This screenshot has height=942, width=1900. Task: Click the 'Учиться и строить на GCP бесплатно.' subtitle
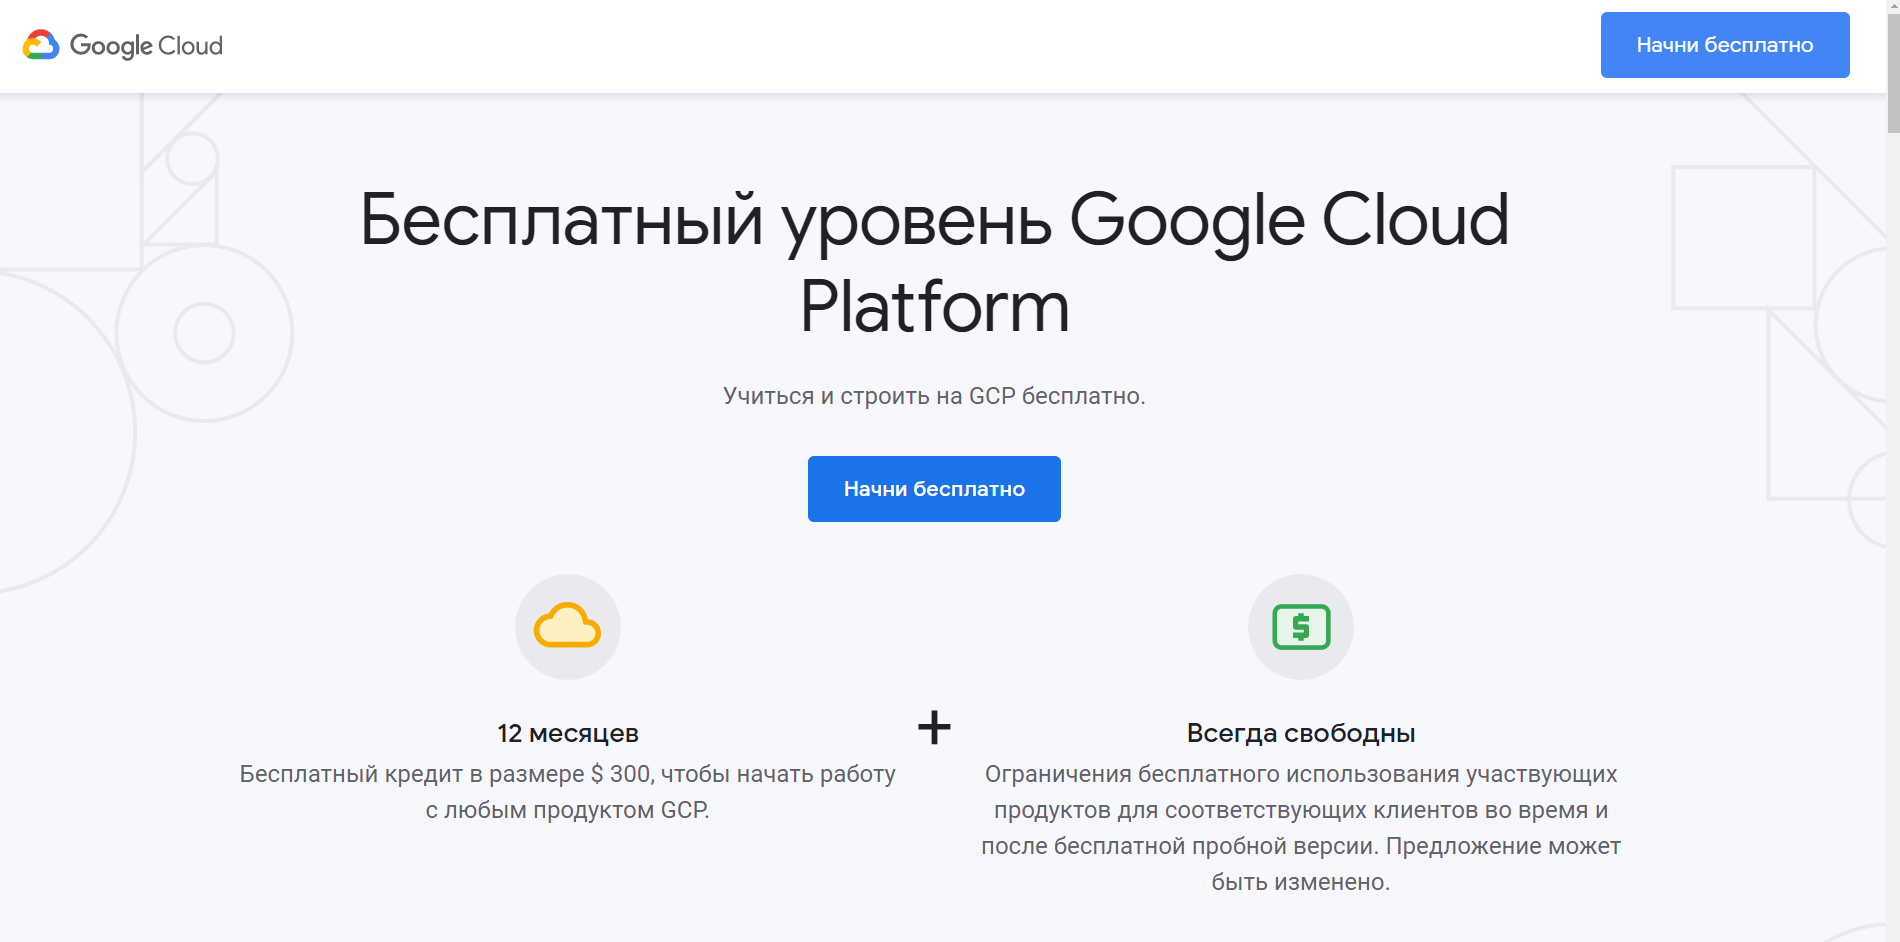pos(934,396)
